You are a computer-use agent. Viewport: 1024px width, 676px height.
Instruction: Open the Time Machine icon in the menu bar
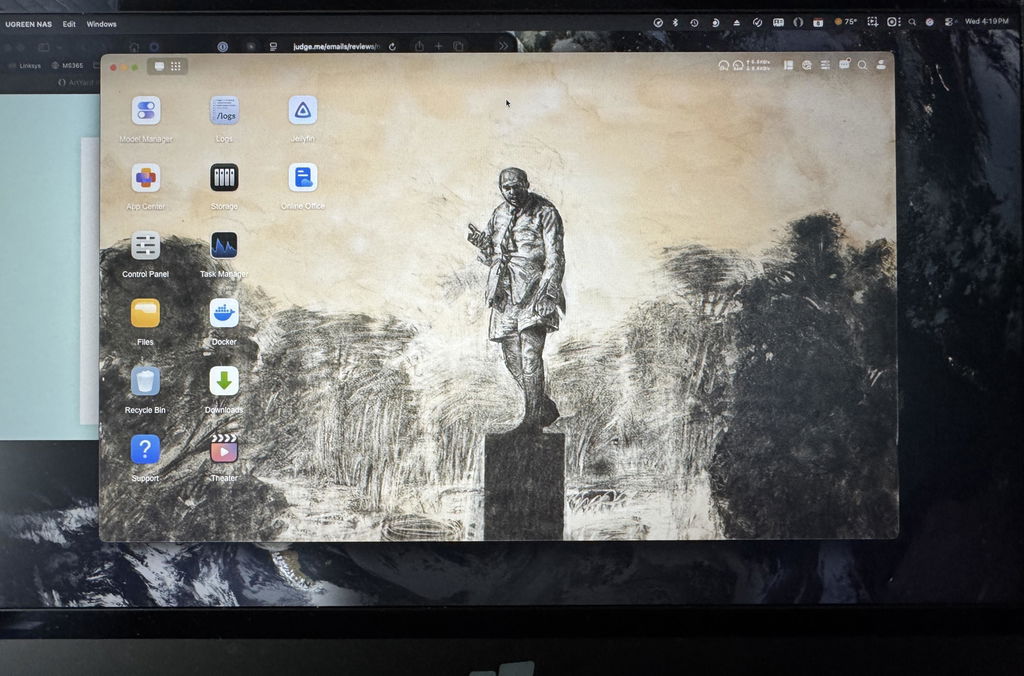694,23
